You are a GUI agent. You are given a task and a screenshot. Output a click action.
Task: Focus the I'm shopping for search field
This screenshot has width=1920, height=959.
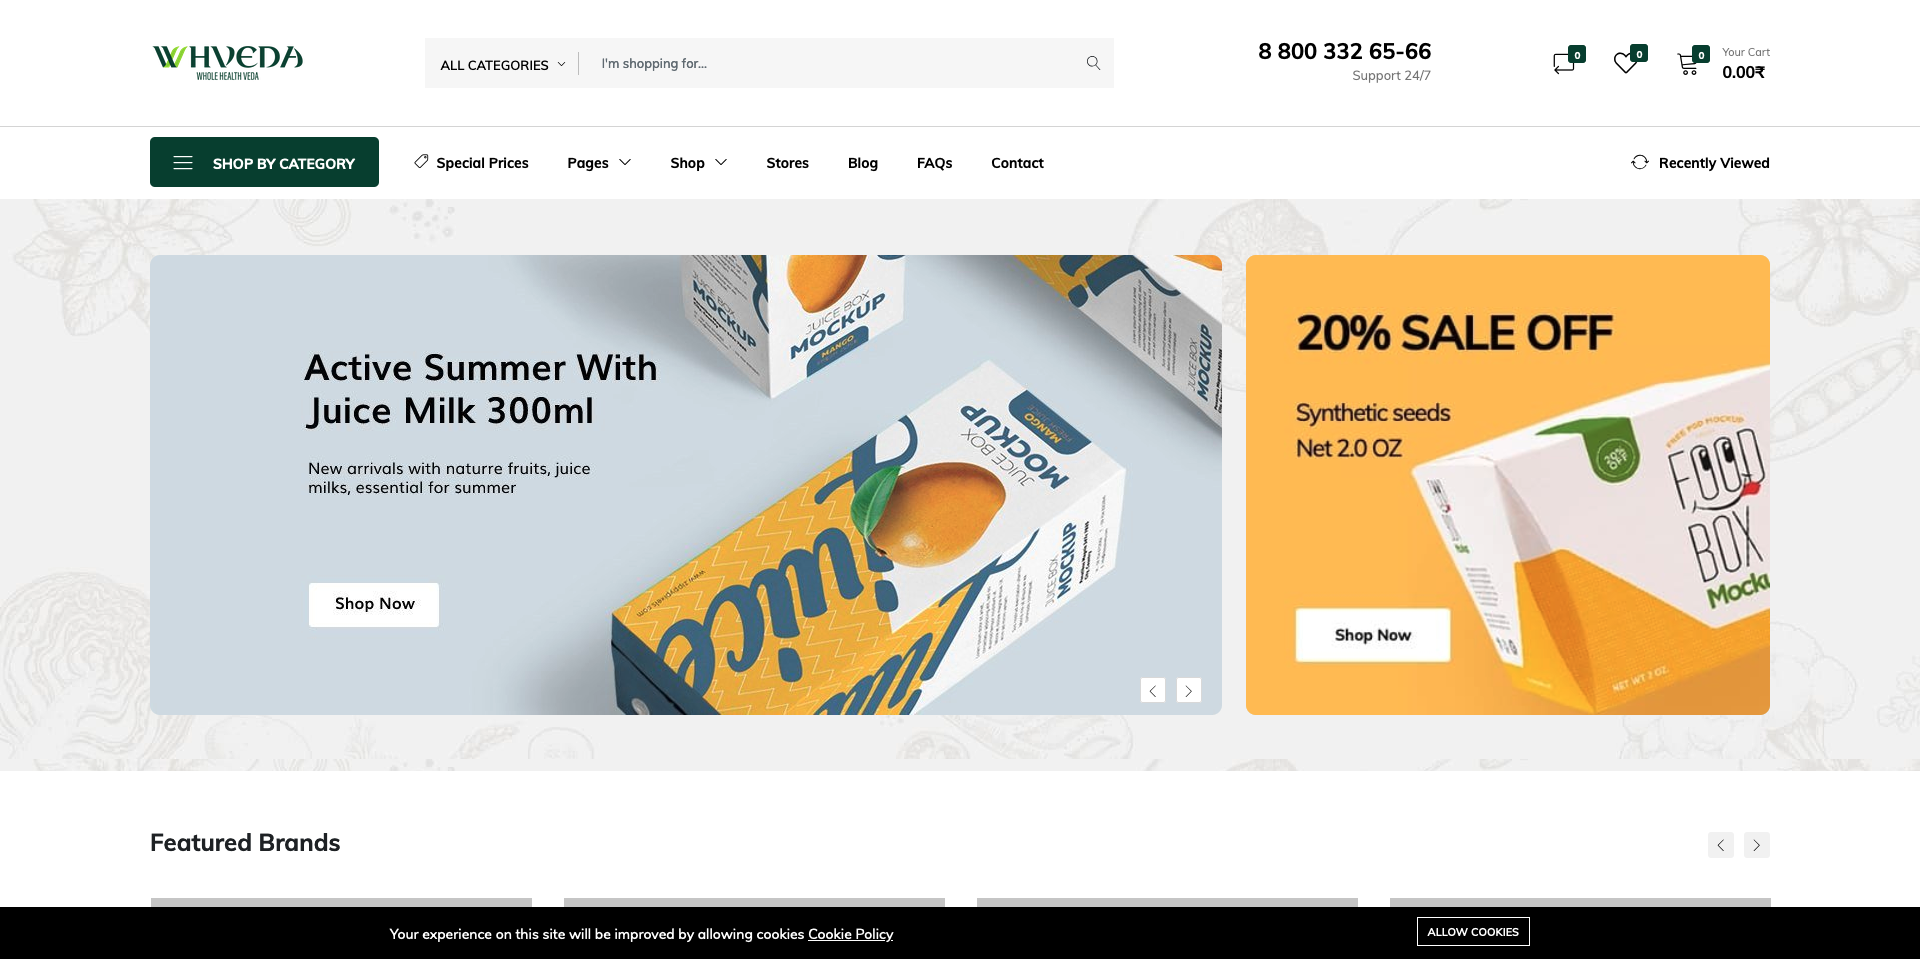click(835, 63)
